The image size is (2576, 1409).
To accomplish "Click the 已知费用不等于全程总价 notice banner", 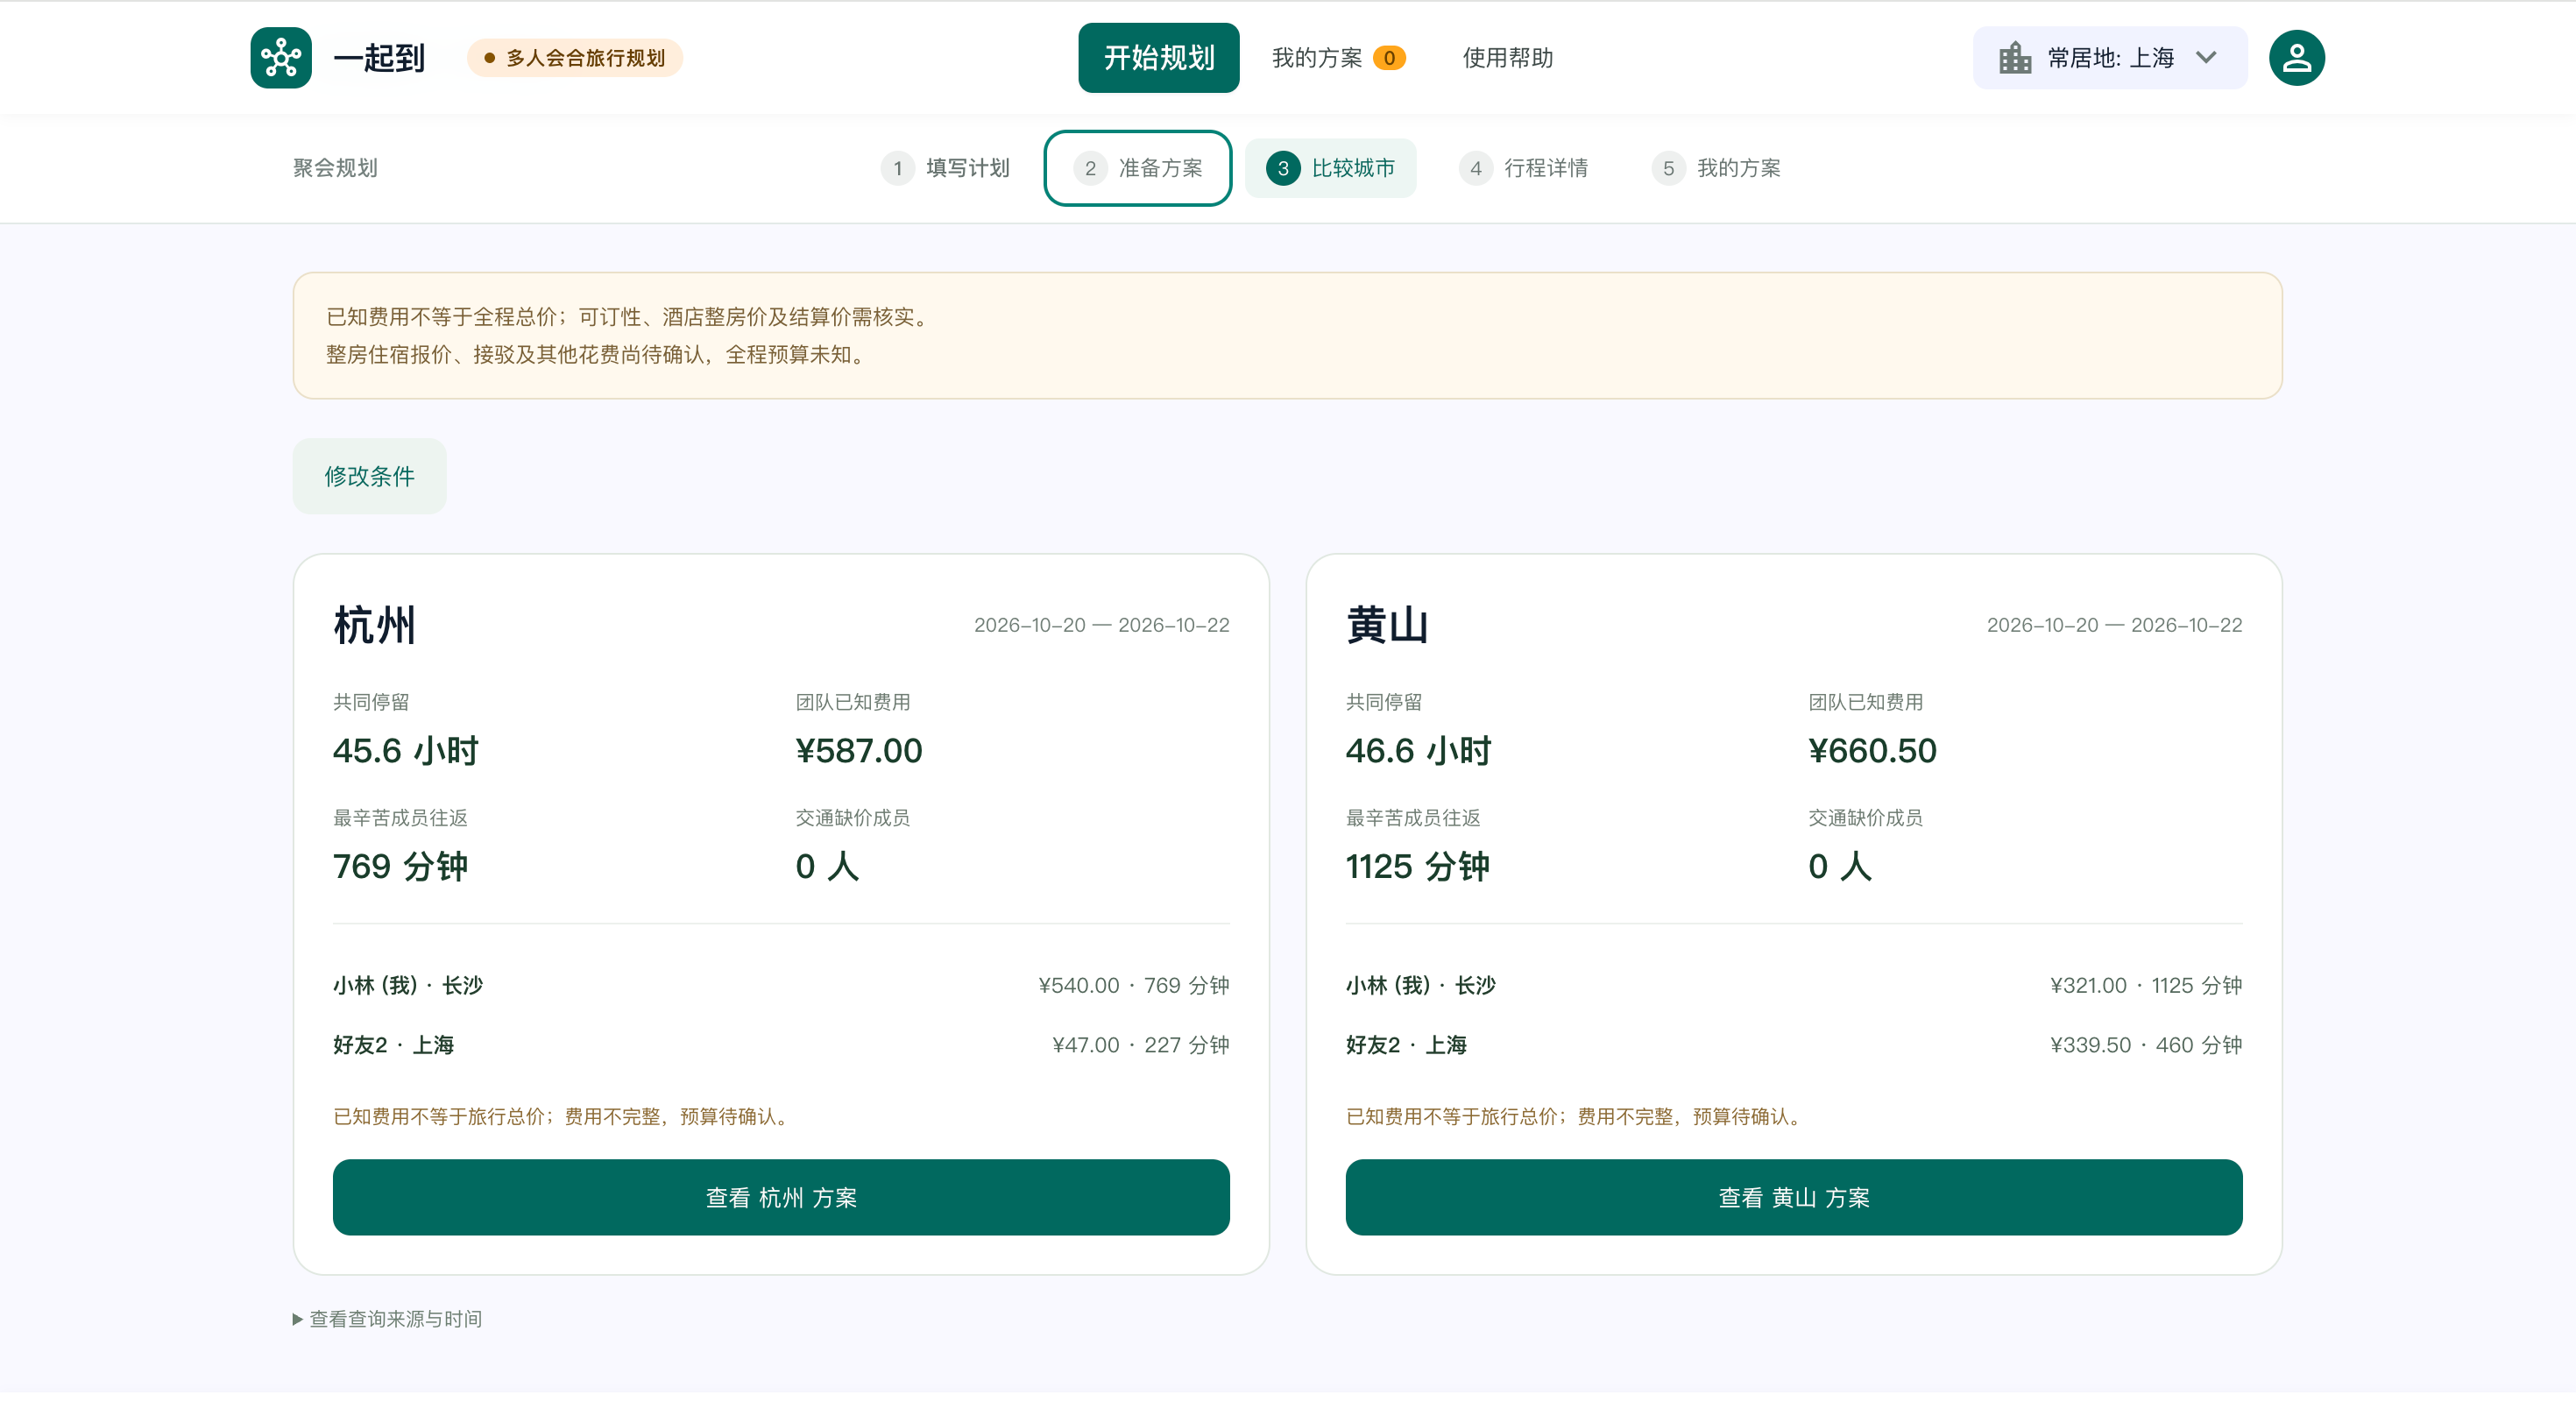I will coord(1287,335).
